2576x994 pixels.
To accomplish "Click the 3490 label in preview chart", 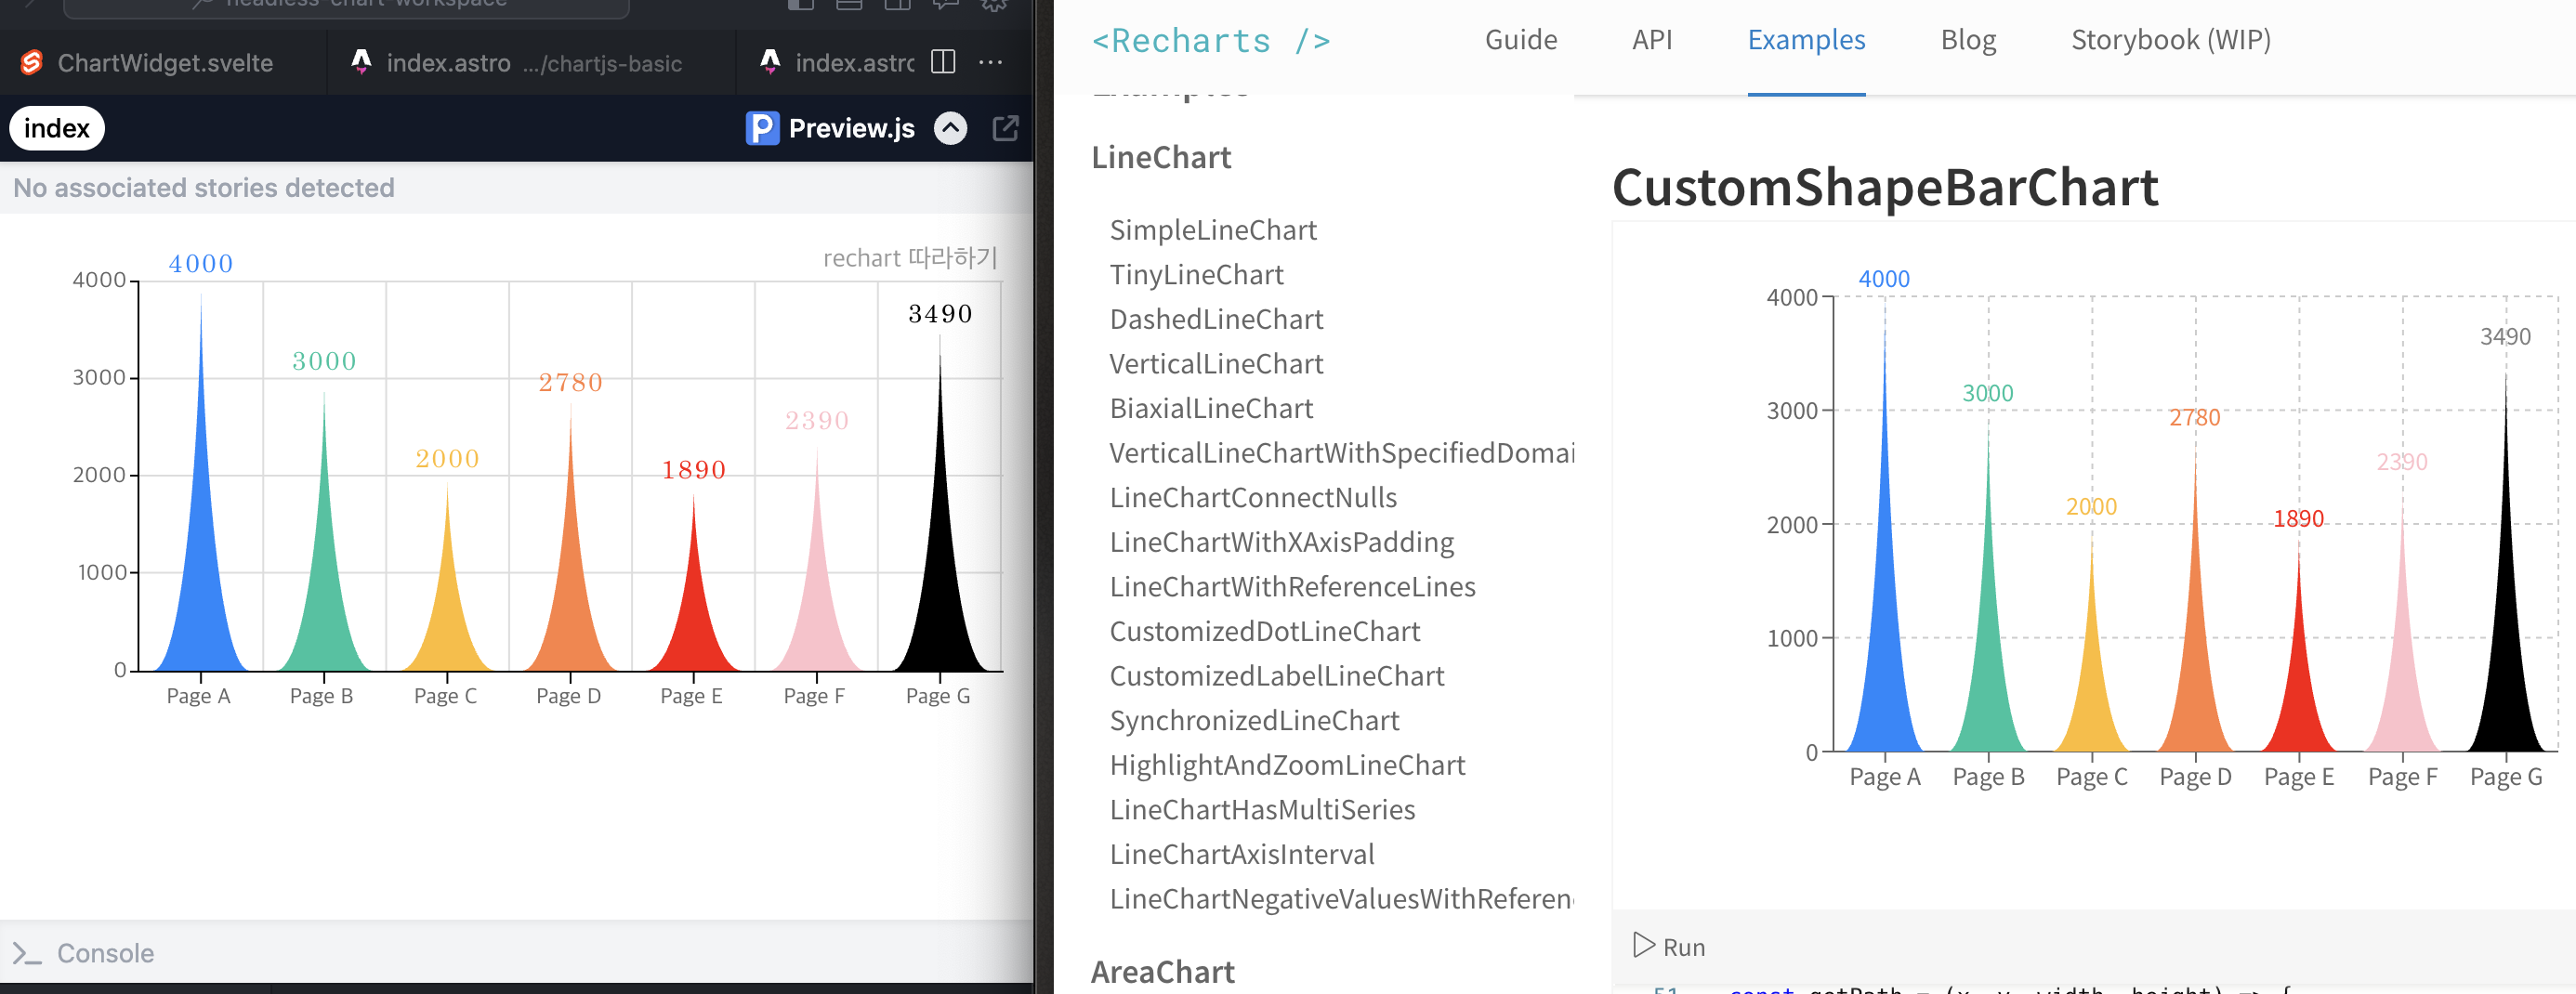I will [940, 314].
